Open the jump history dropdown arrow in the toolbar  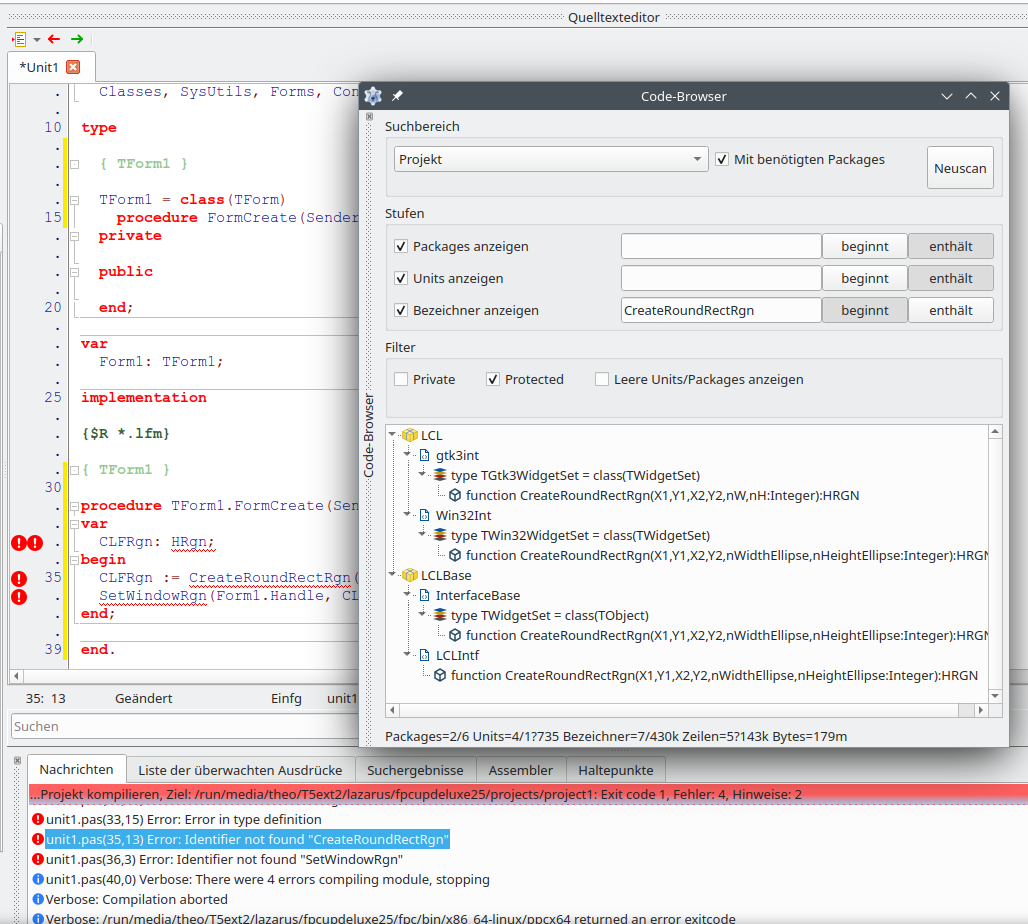[x=37, y=40]
